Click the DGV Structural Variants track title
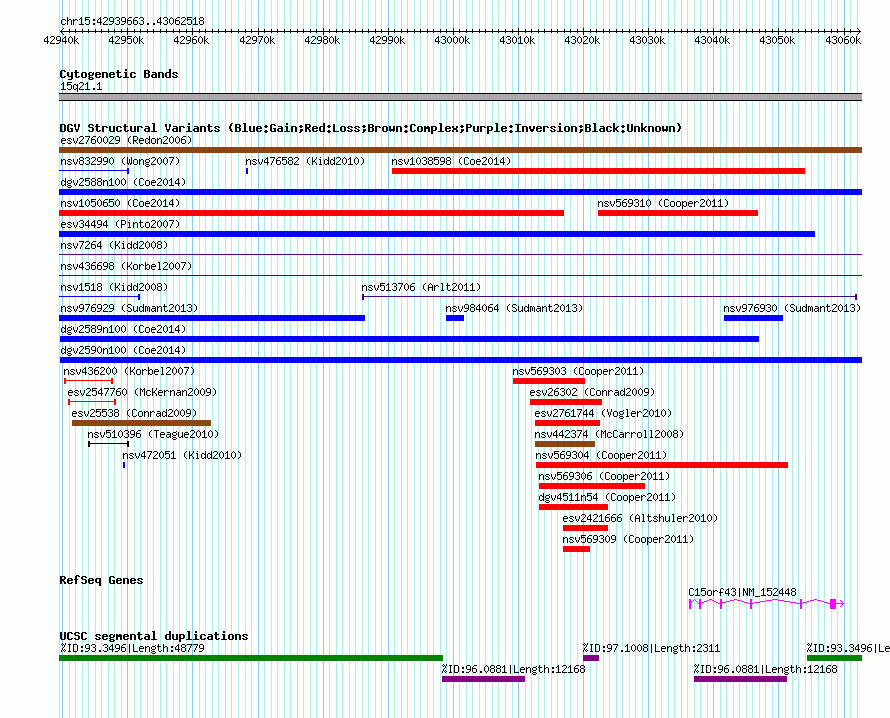 [x=371, y=128]
